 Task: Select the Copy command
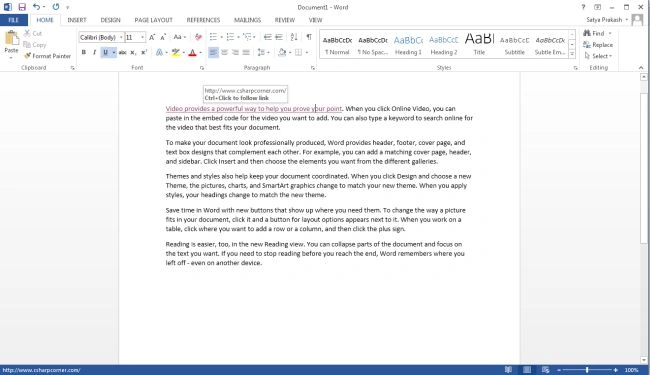[x=35, y=45]
